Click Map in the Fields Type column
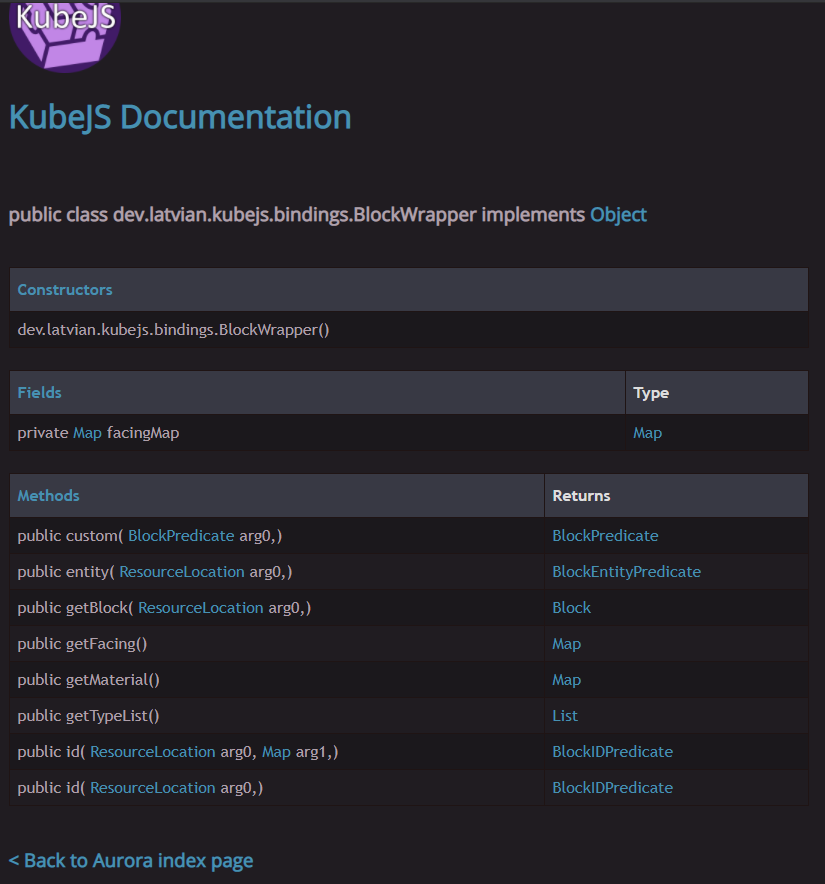This screenshot has height=884, width=825. coord(647,433)
